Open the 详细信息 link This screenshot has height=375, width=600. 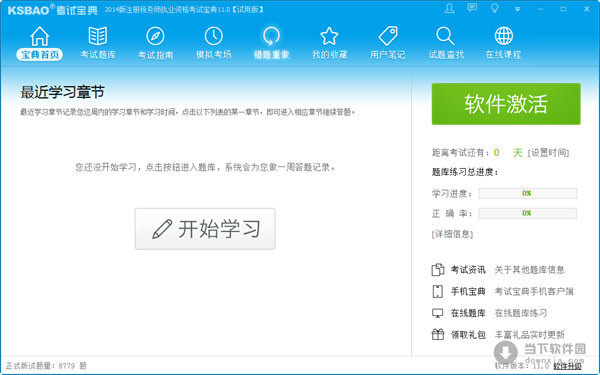point(452,234)
